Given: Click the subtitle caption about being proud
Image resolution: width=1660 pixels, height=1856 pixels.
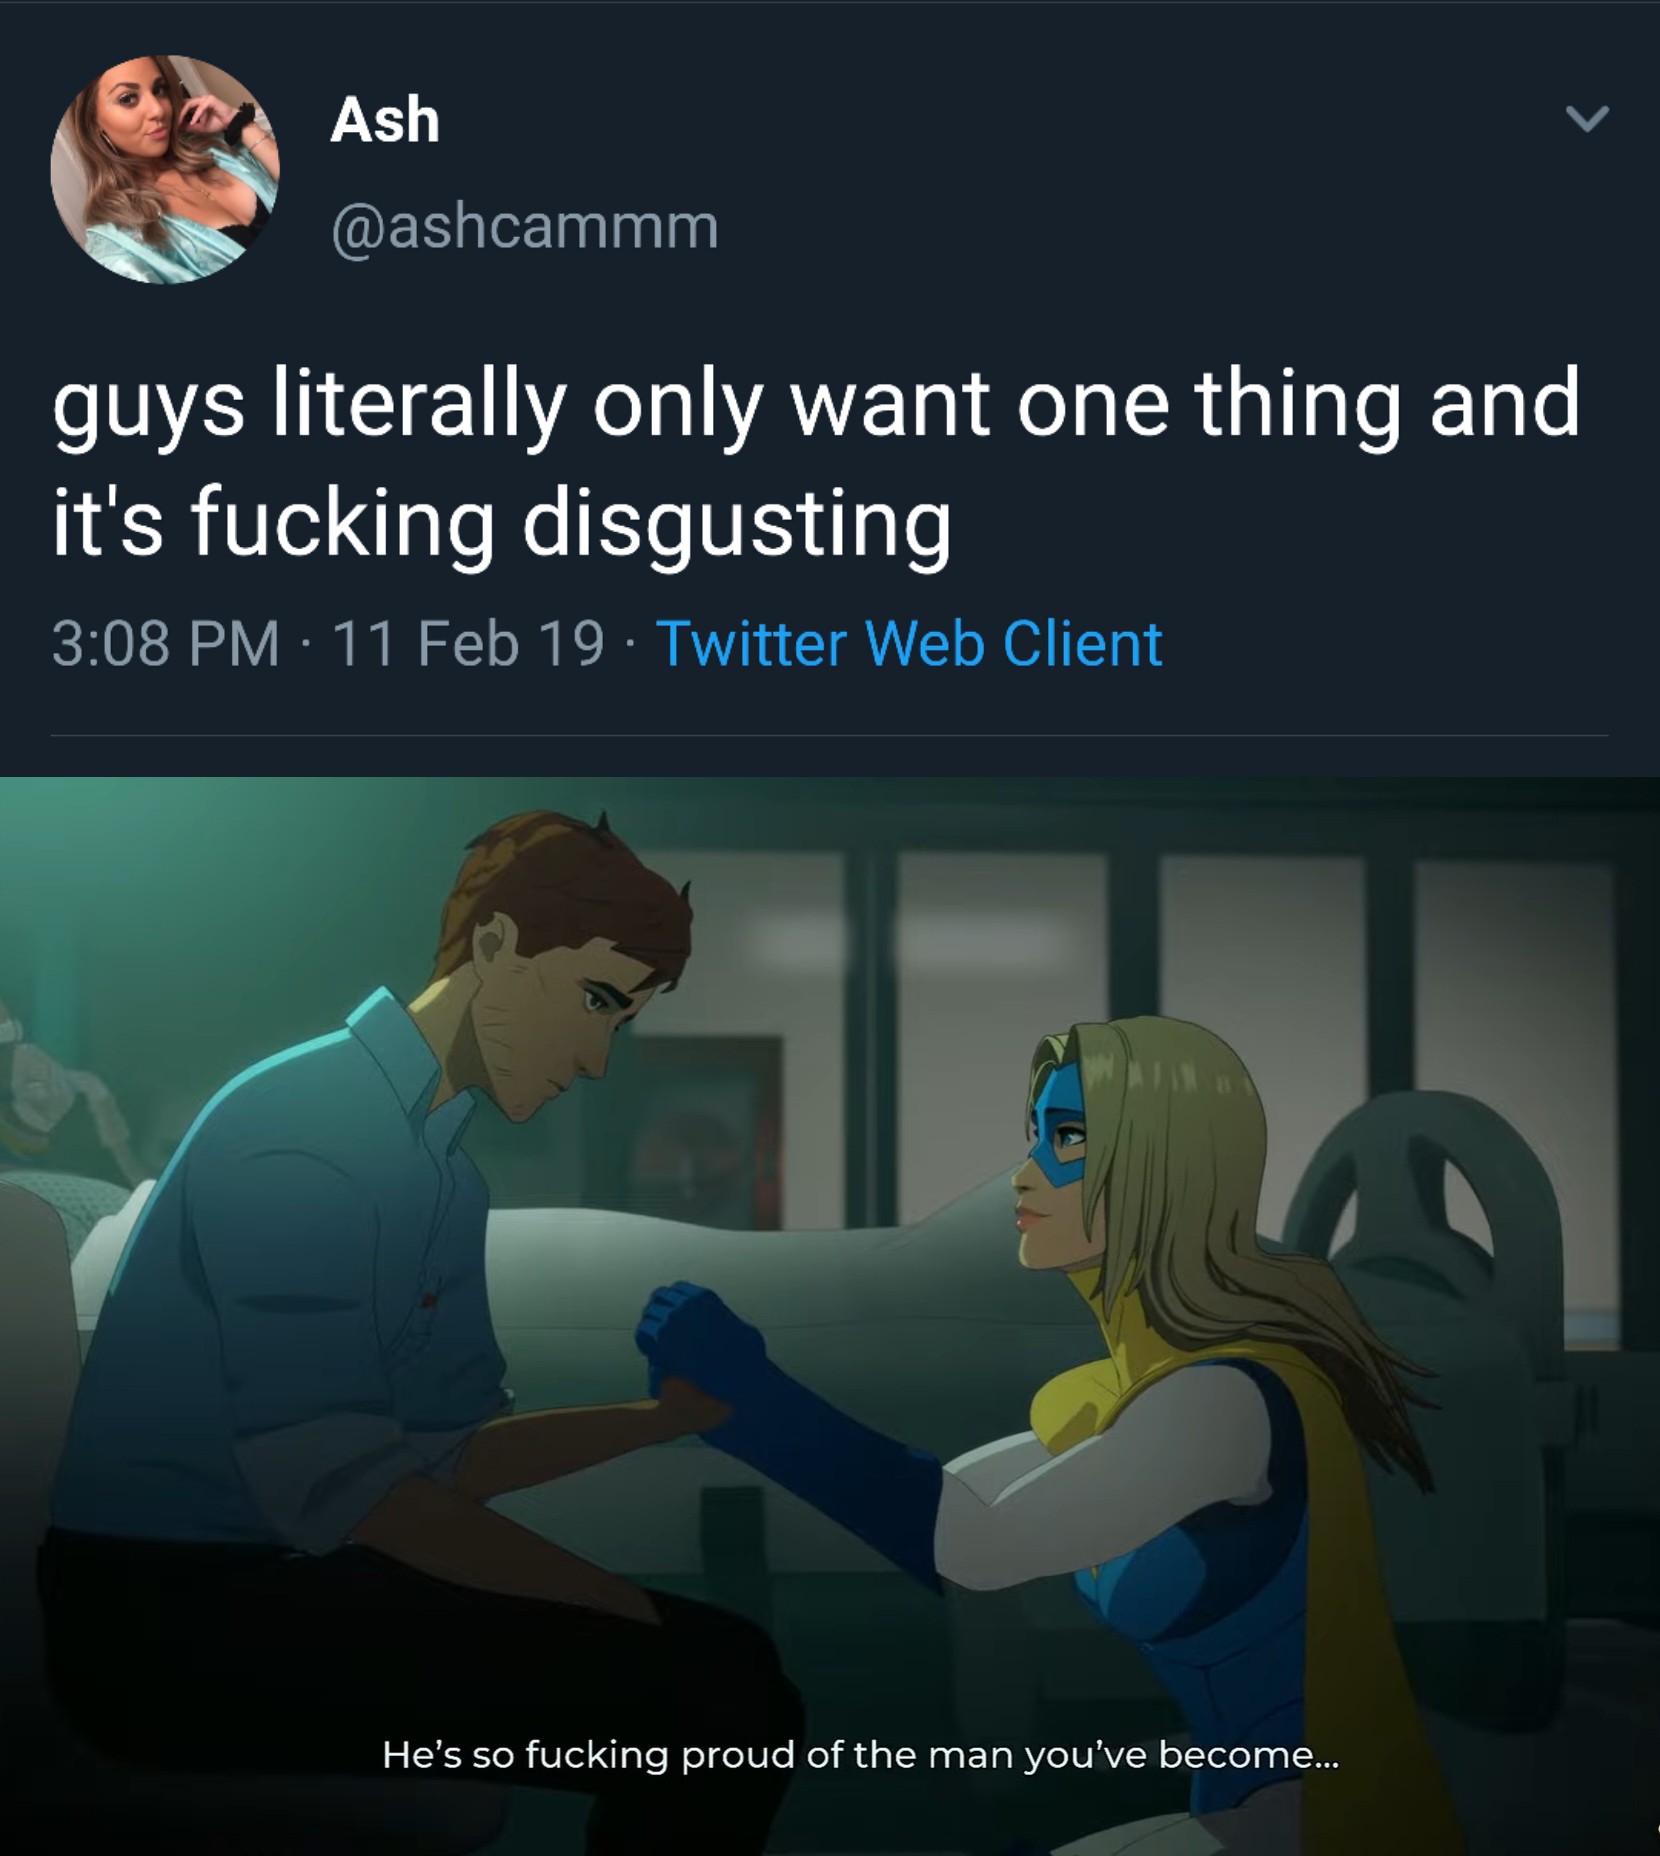Looking at the screenshot, I should coord(860,1755).
